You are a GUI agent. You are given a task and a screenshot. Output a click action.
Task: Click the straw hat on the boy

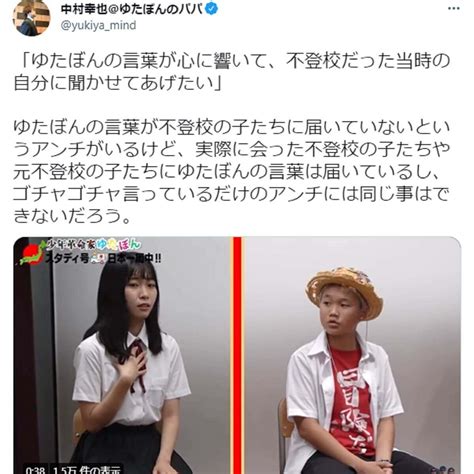(x=344, y=289)
